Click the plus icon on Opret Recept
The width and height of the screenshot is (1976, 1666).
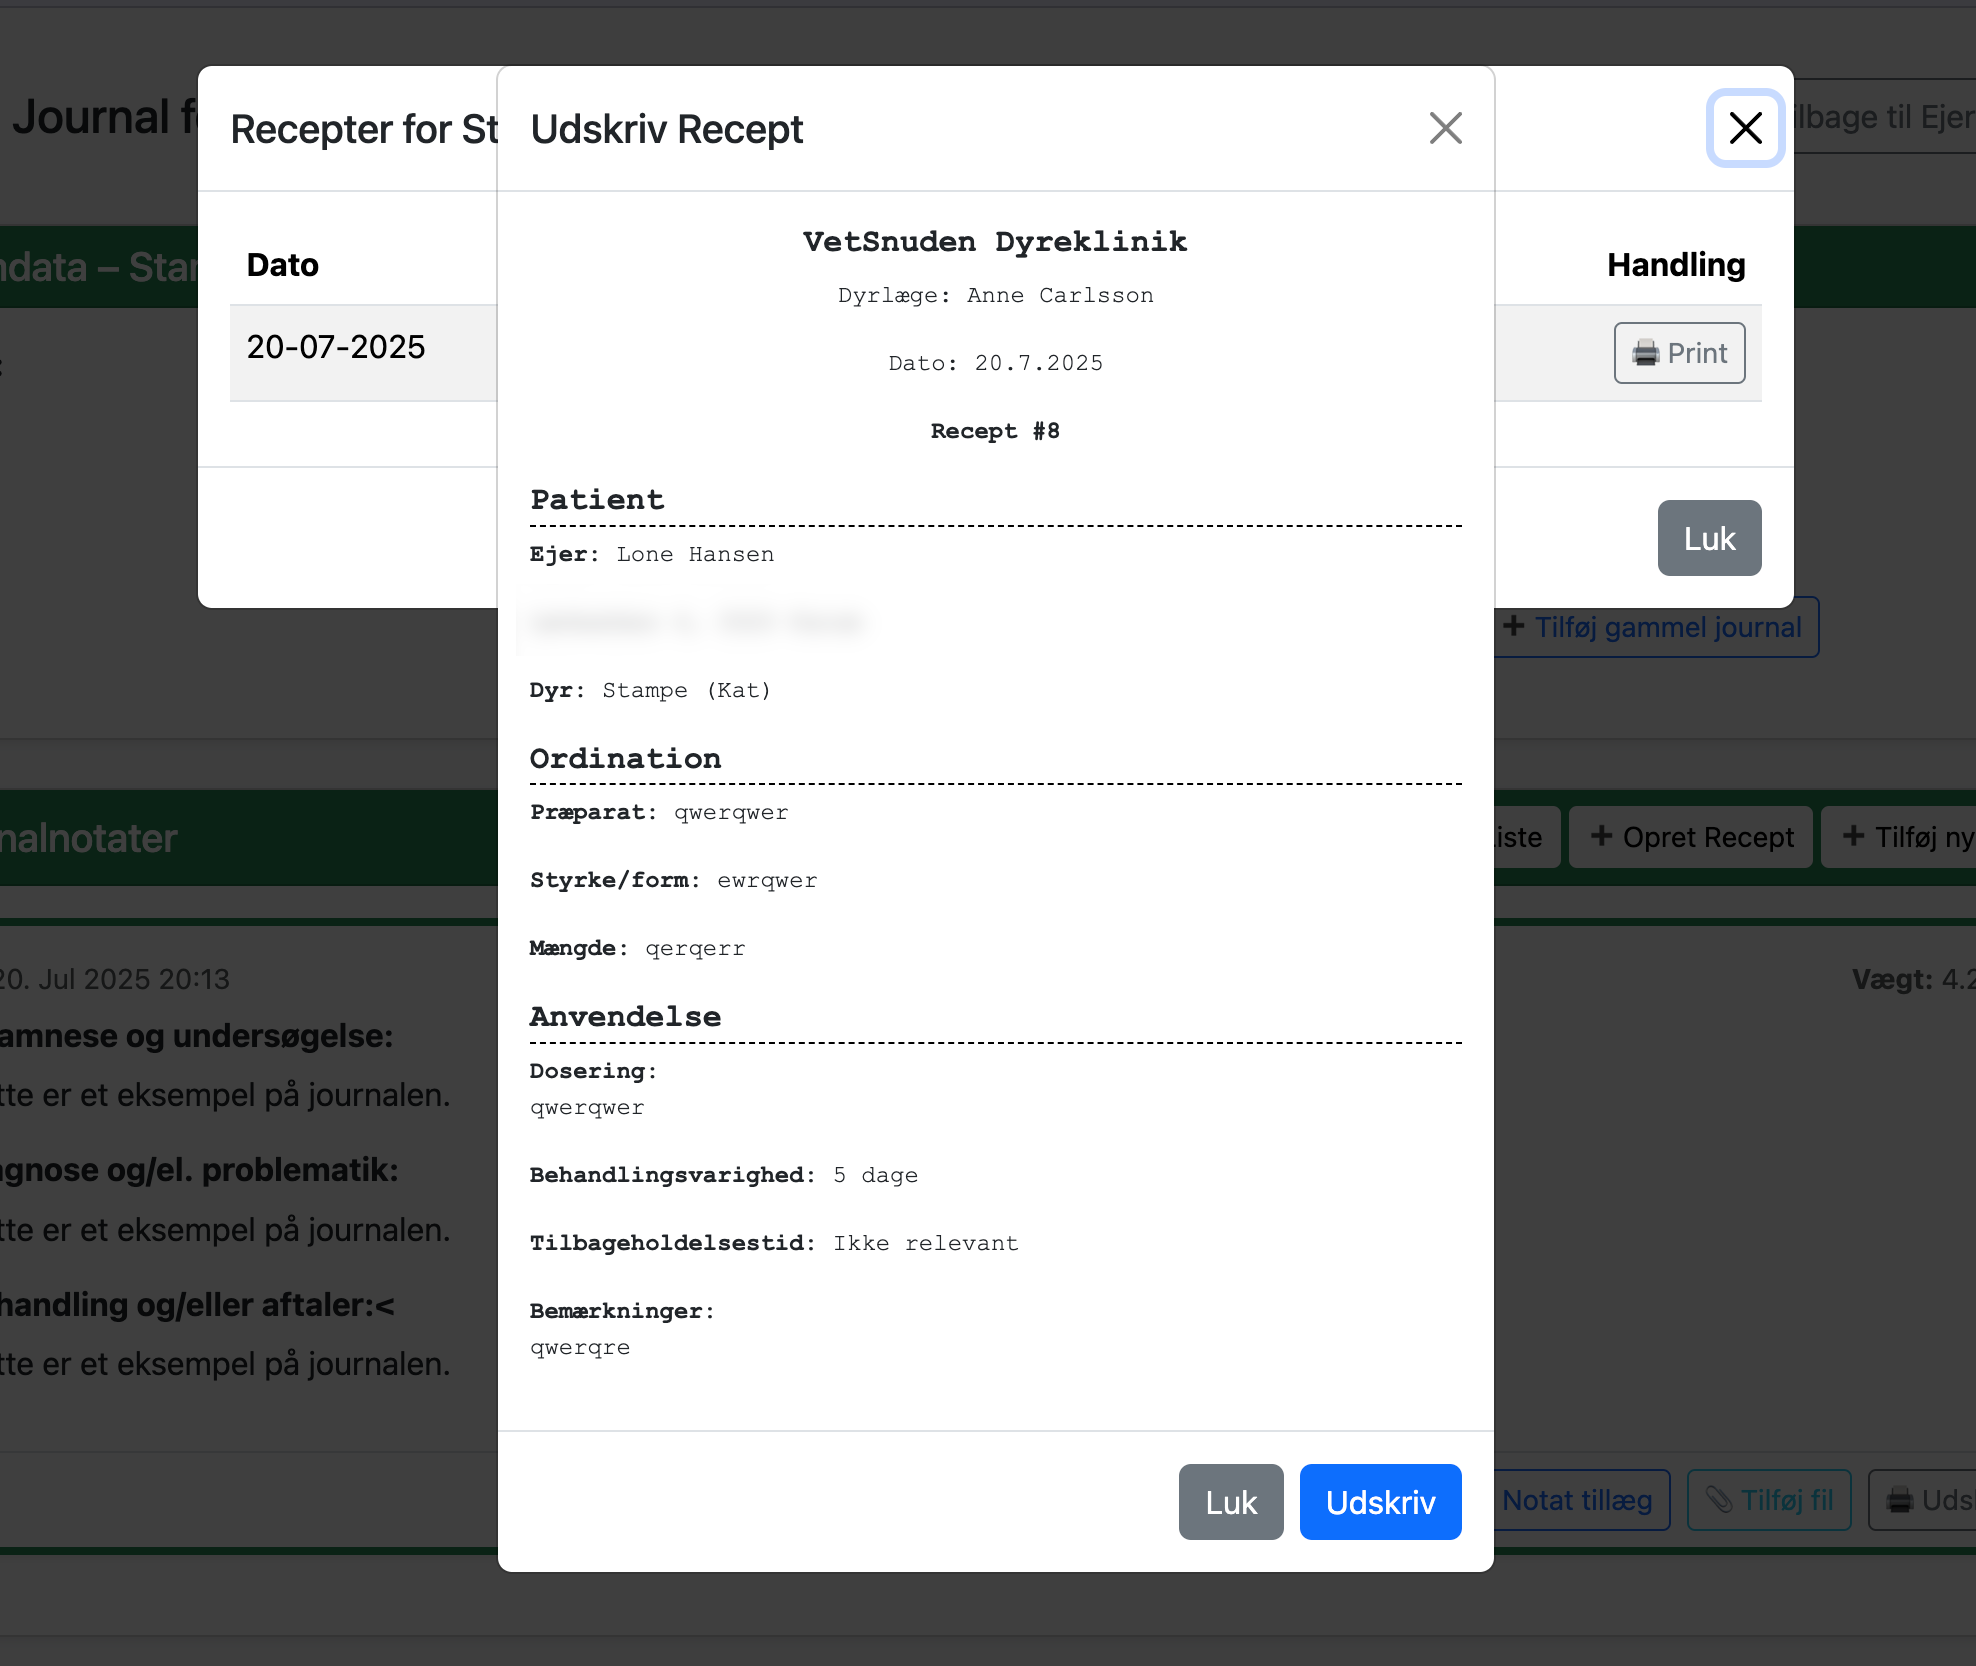tap(1601, 836)
